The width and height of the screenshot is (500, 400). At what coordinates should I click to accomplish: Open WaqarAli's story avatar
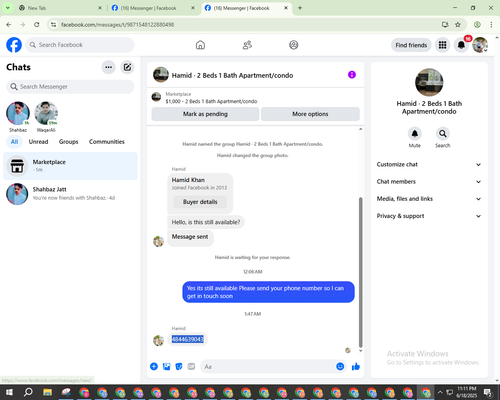click(46, 113)
